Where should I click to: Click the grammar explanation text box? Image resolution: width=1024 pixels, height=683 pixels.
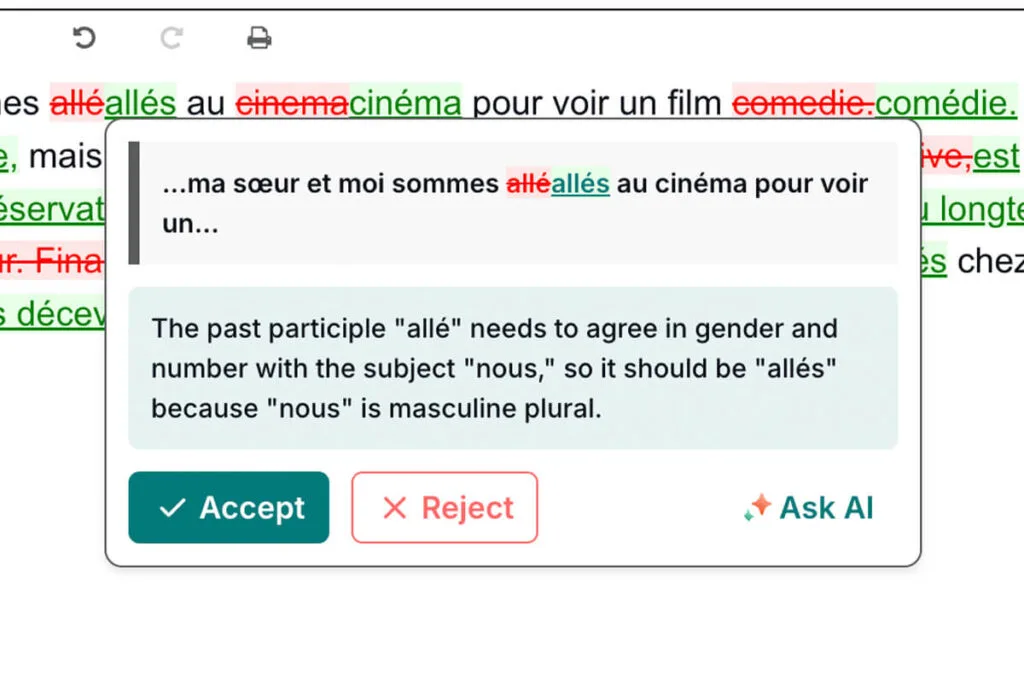point(513,368)
